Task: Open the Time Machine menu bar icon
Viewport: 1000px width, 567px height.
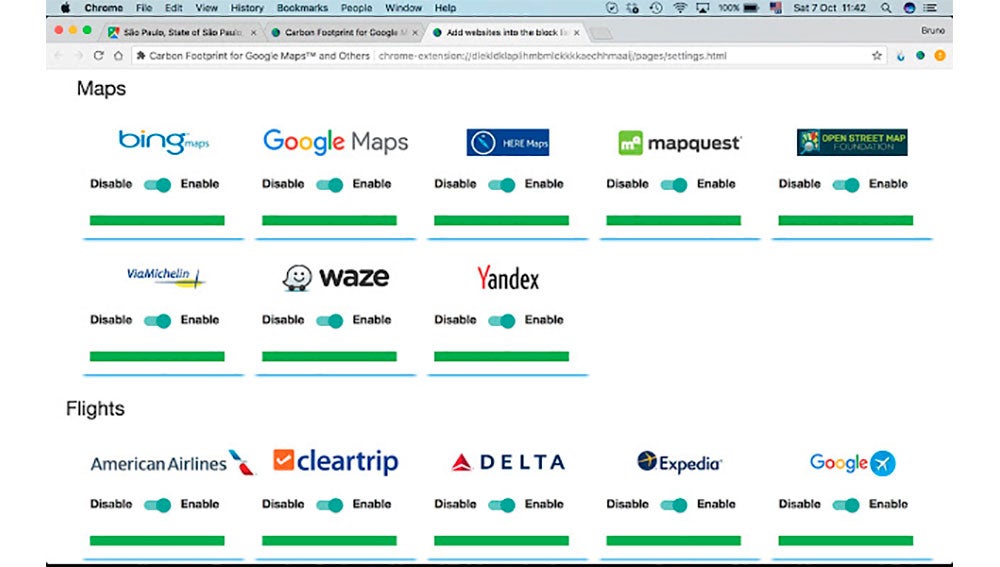Action: [x=656, y=8]
